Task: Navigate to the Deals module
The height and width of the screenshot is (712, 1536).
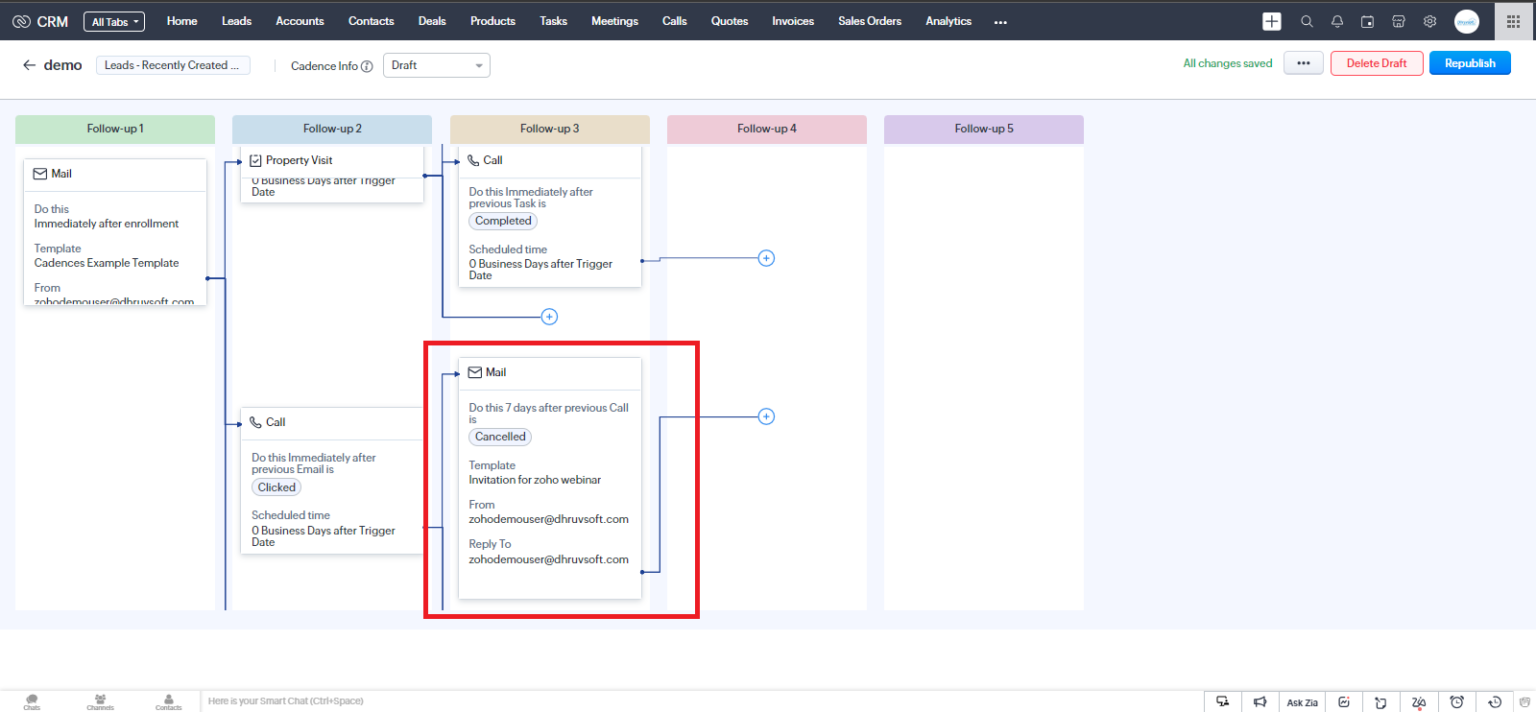Action: [431, 21]
